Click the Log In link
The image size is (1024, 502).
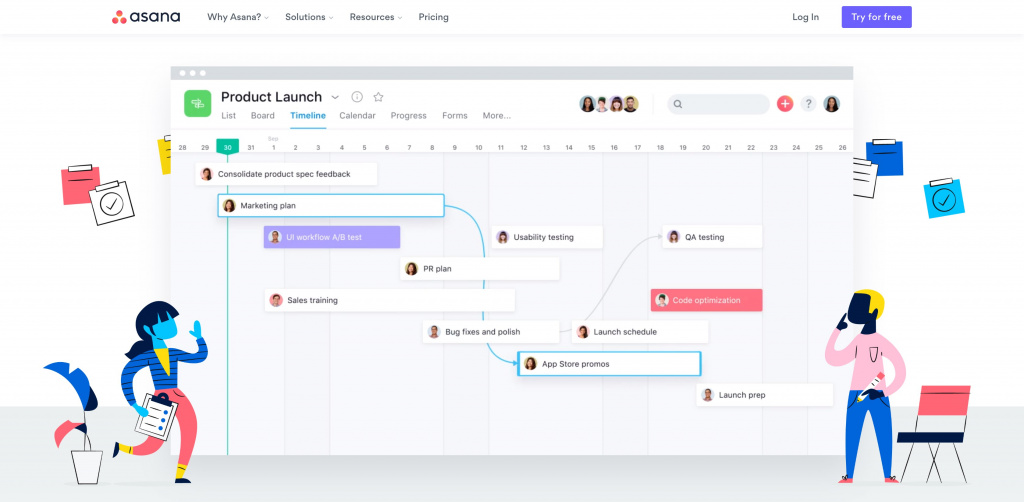(805, 17)
